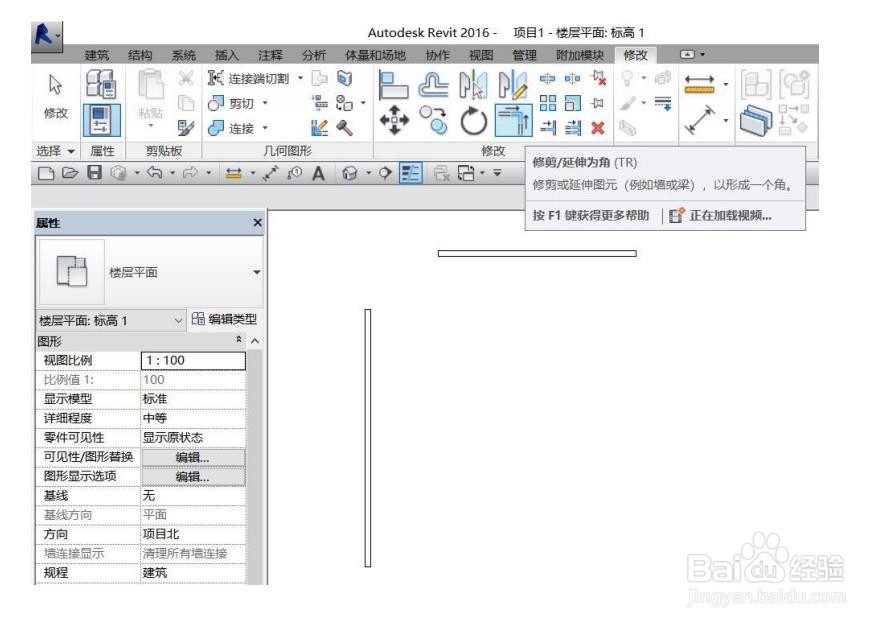Click the Unpin icon with red x
The image size is (895, 627).
(x=598, y=78)
